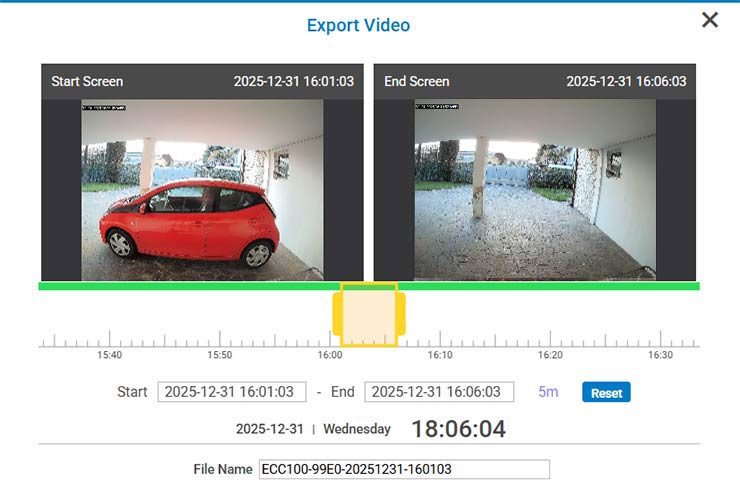The image size is (740, 493).
Task: Click the 18:06:04 current time display
Action: tap(458, 429)
